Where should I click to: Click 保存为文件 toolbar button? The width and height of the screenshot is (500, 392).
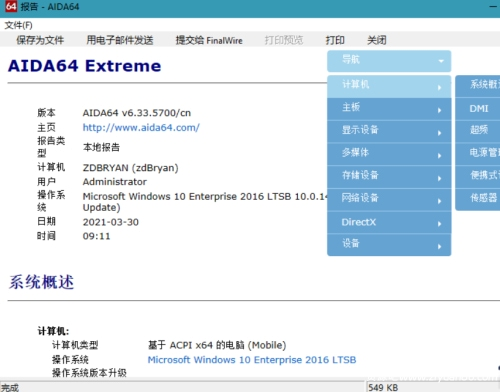40,40
